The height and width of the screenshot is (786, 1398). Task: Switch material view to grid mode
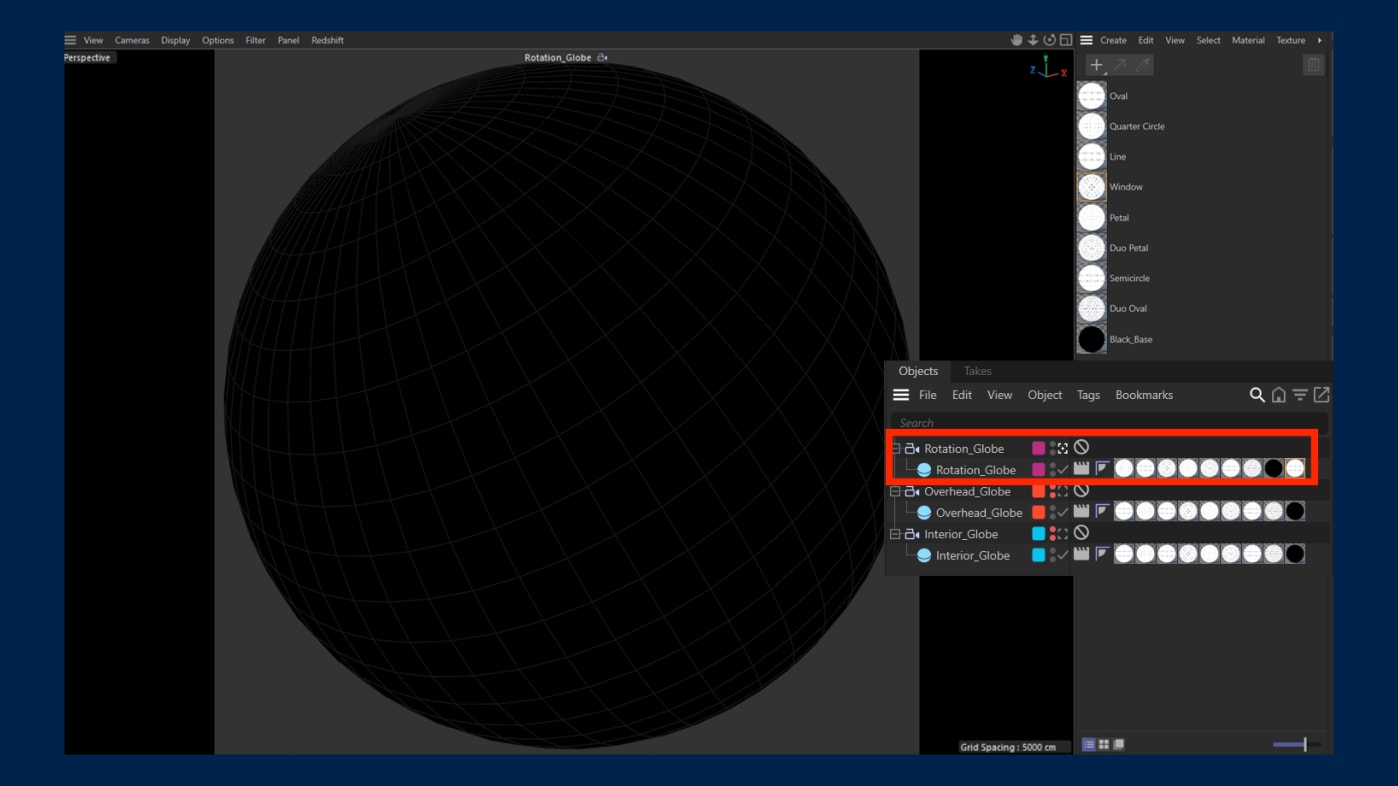tap(1104, 745)
